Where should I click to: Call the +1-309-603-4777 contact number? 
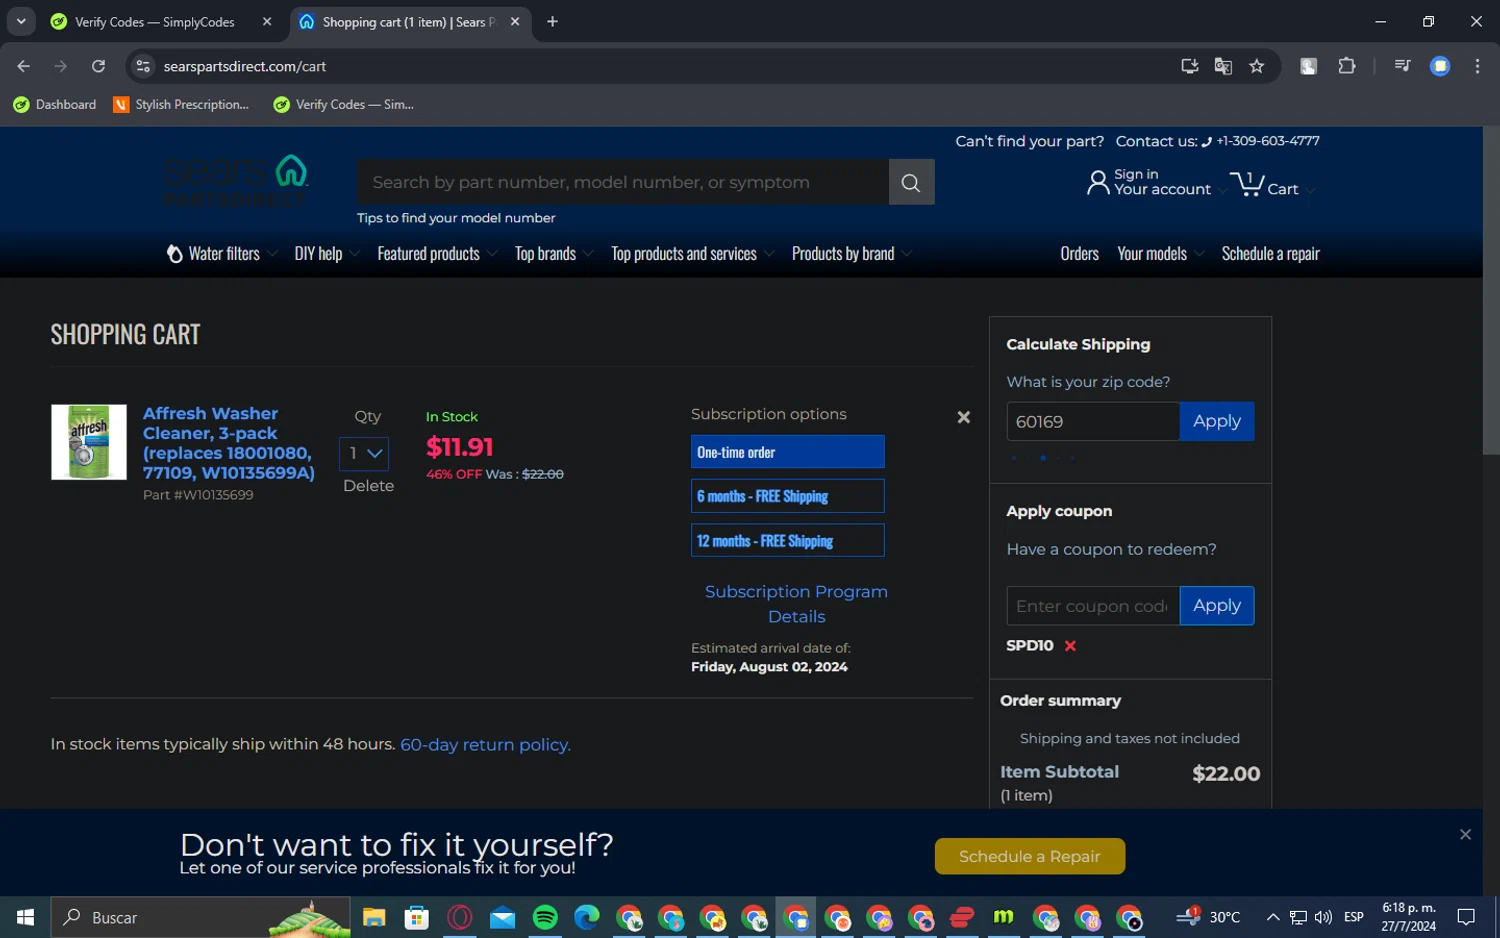pos(1267,141)
